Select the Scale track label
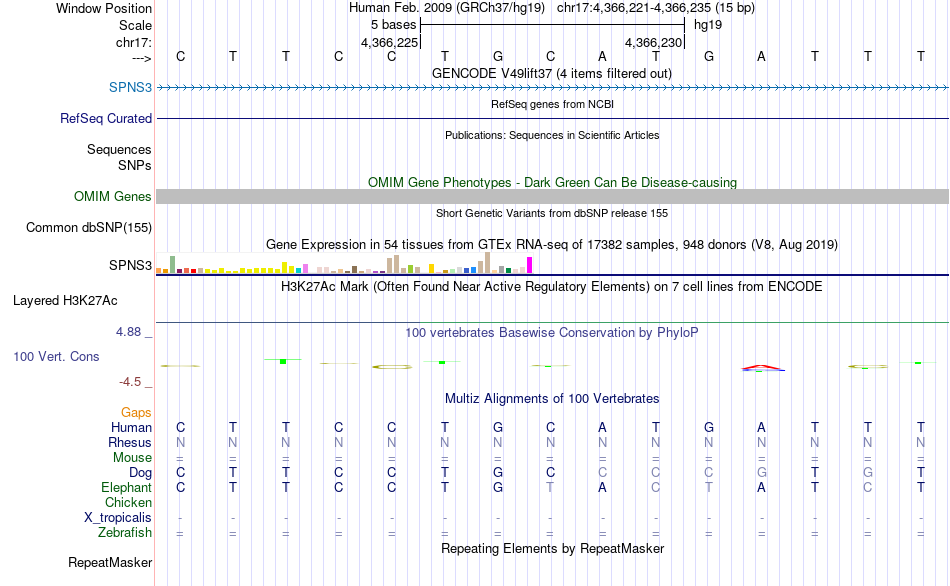Screen dimensions: 950x586 pos(135,25)
